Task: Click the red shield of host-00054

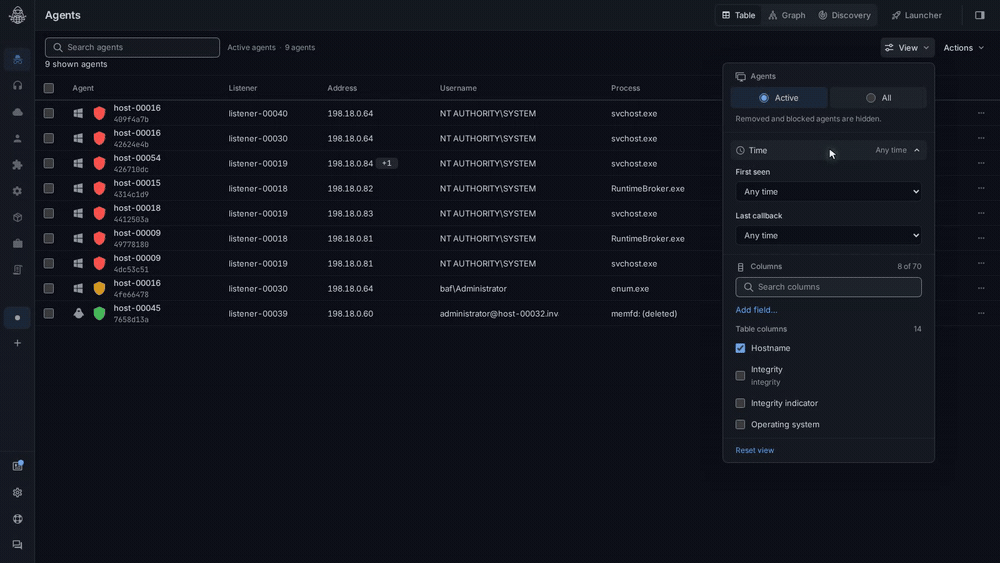Action: tap(99, 163)
